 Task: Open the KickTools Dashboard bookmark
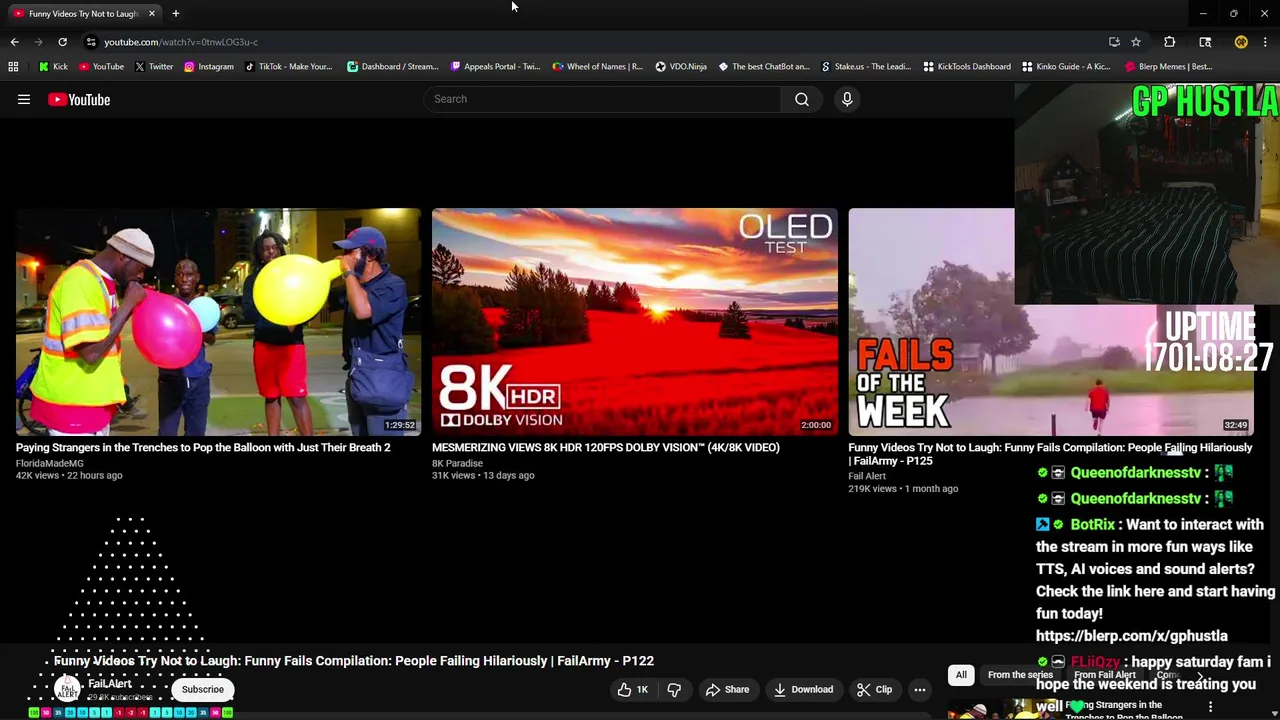coord(966,66)
